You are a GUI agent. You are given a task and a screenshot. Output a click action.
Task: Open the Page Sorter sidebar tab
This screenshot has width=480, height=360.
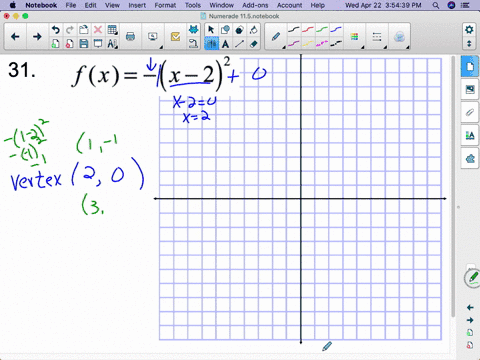[470, 66]
